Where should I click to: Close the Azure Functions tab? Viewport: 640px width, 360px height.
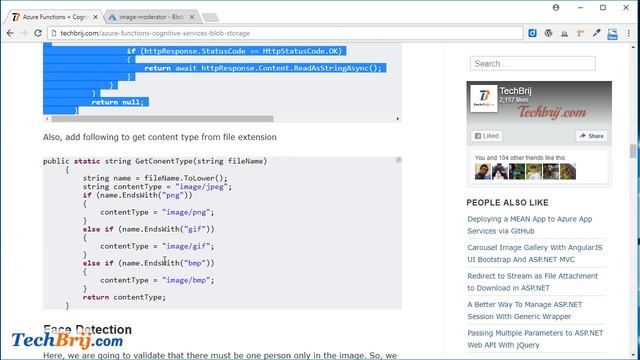click(x=95, y=17)
